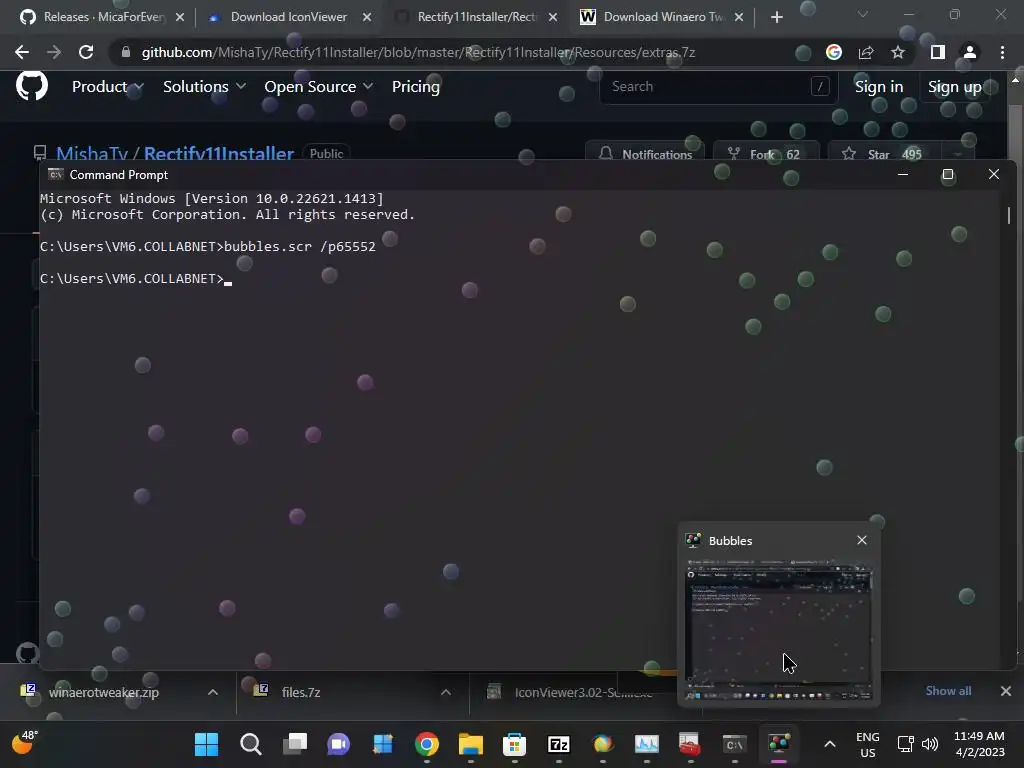Open Chrome tab search chevron
This screenshot has width=1024, height=768.
pyautogui.click(x=863, y=14)
